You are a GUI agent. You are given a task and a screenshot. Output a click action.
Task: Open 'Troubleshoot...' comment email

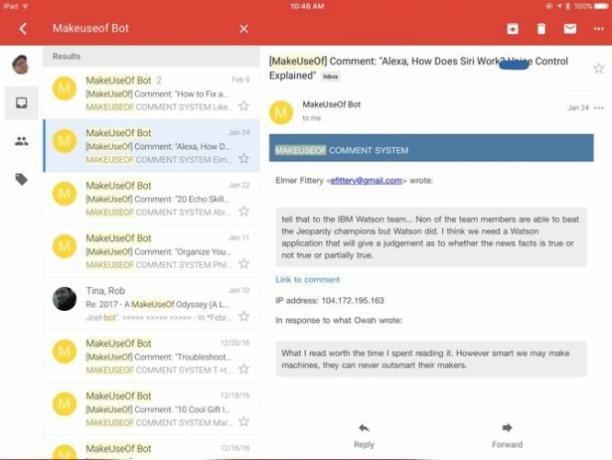151,356
